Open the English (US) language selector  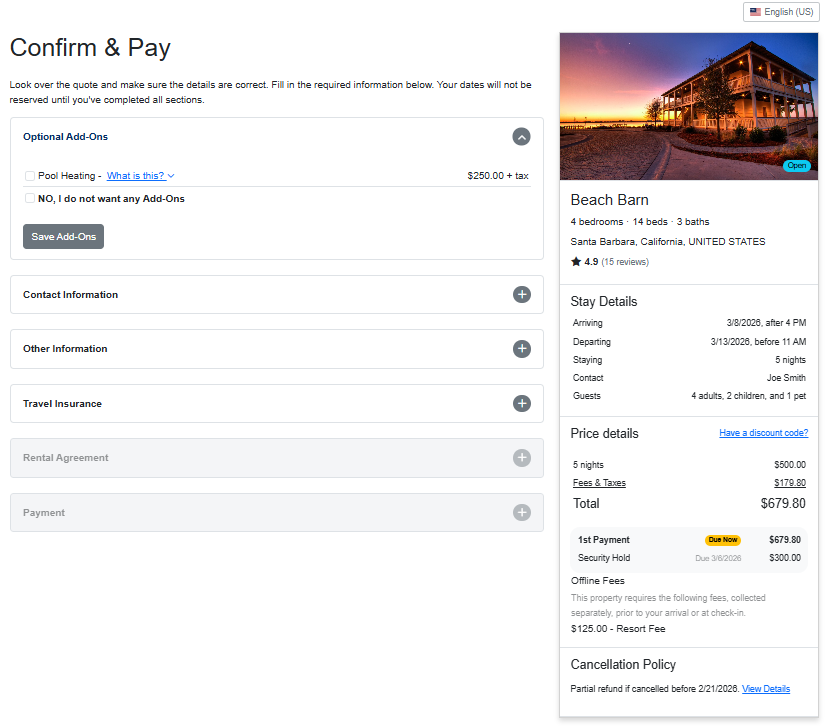pos(781,12)
